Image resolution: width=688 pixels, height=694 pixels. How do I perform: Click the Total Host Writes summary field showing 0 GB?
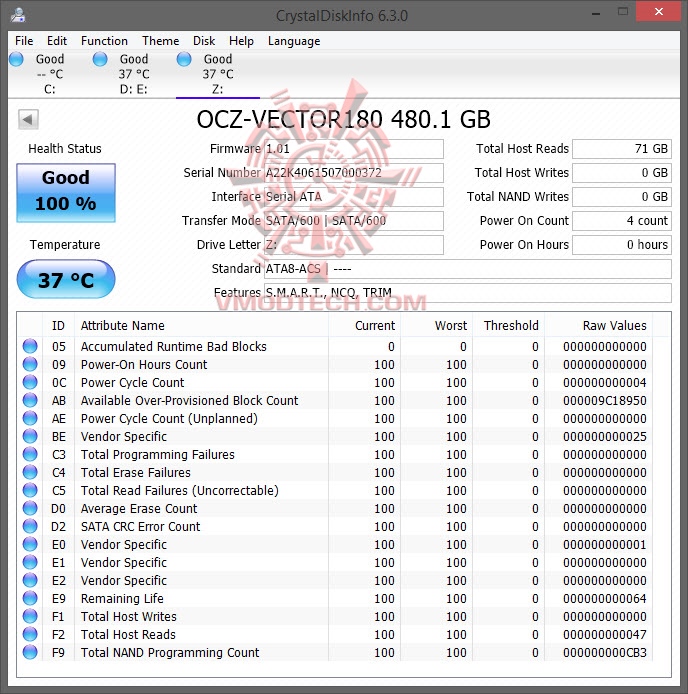(x=622, y=173)
